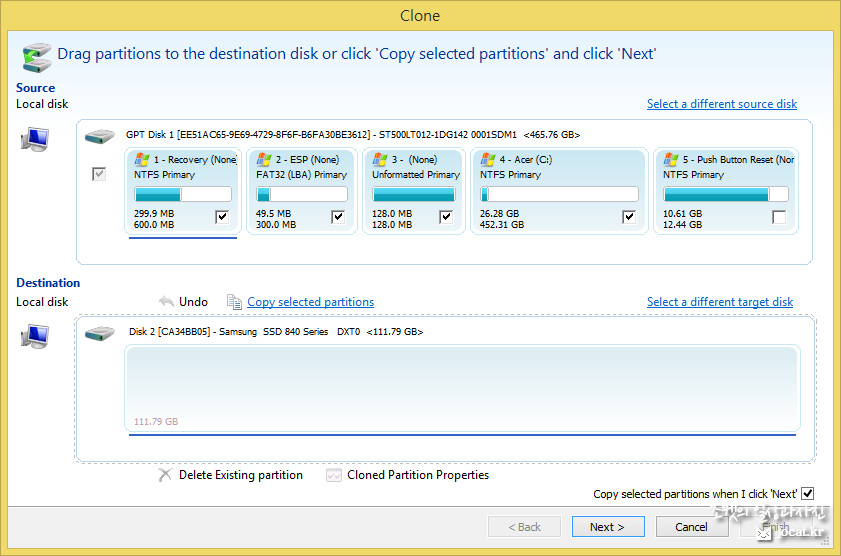Screen dimensions: 841x556
Task: Uncheck the Acer (C:) partition checkbox
Action: (629, 217)
